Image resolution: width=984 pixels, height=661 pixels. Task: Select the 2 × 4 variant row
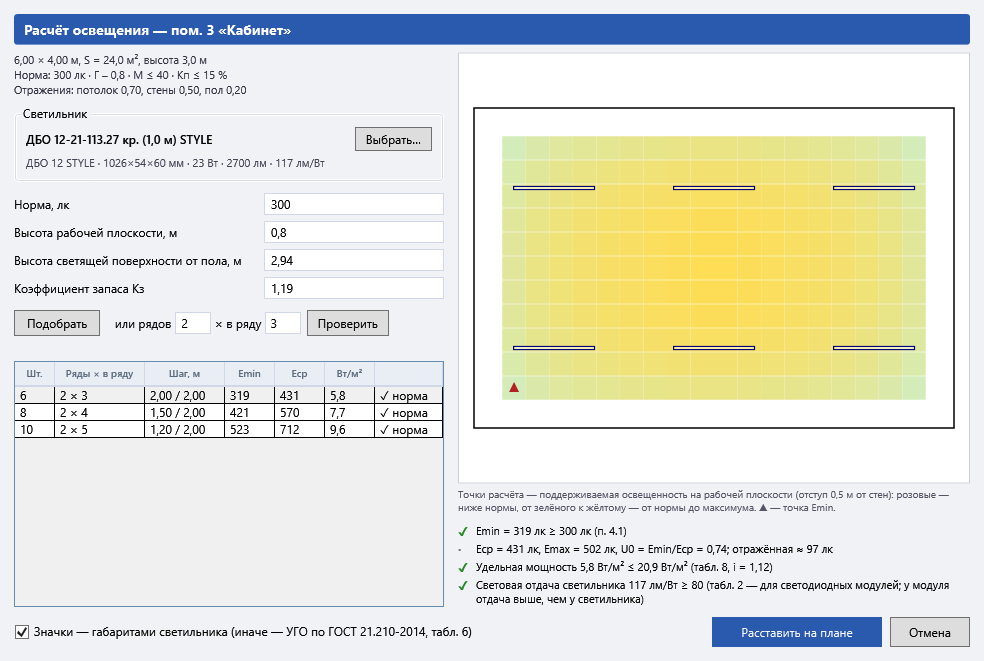pyautogui.click(x=228, y=412)
